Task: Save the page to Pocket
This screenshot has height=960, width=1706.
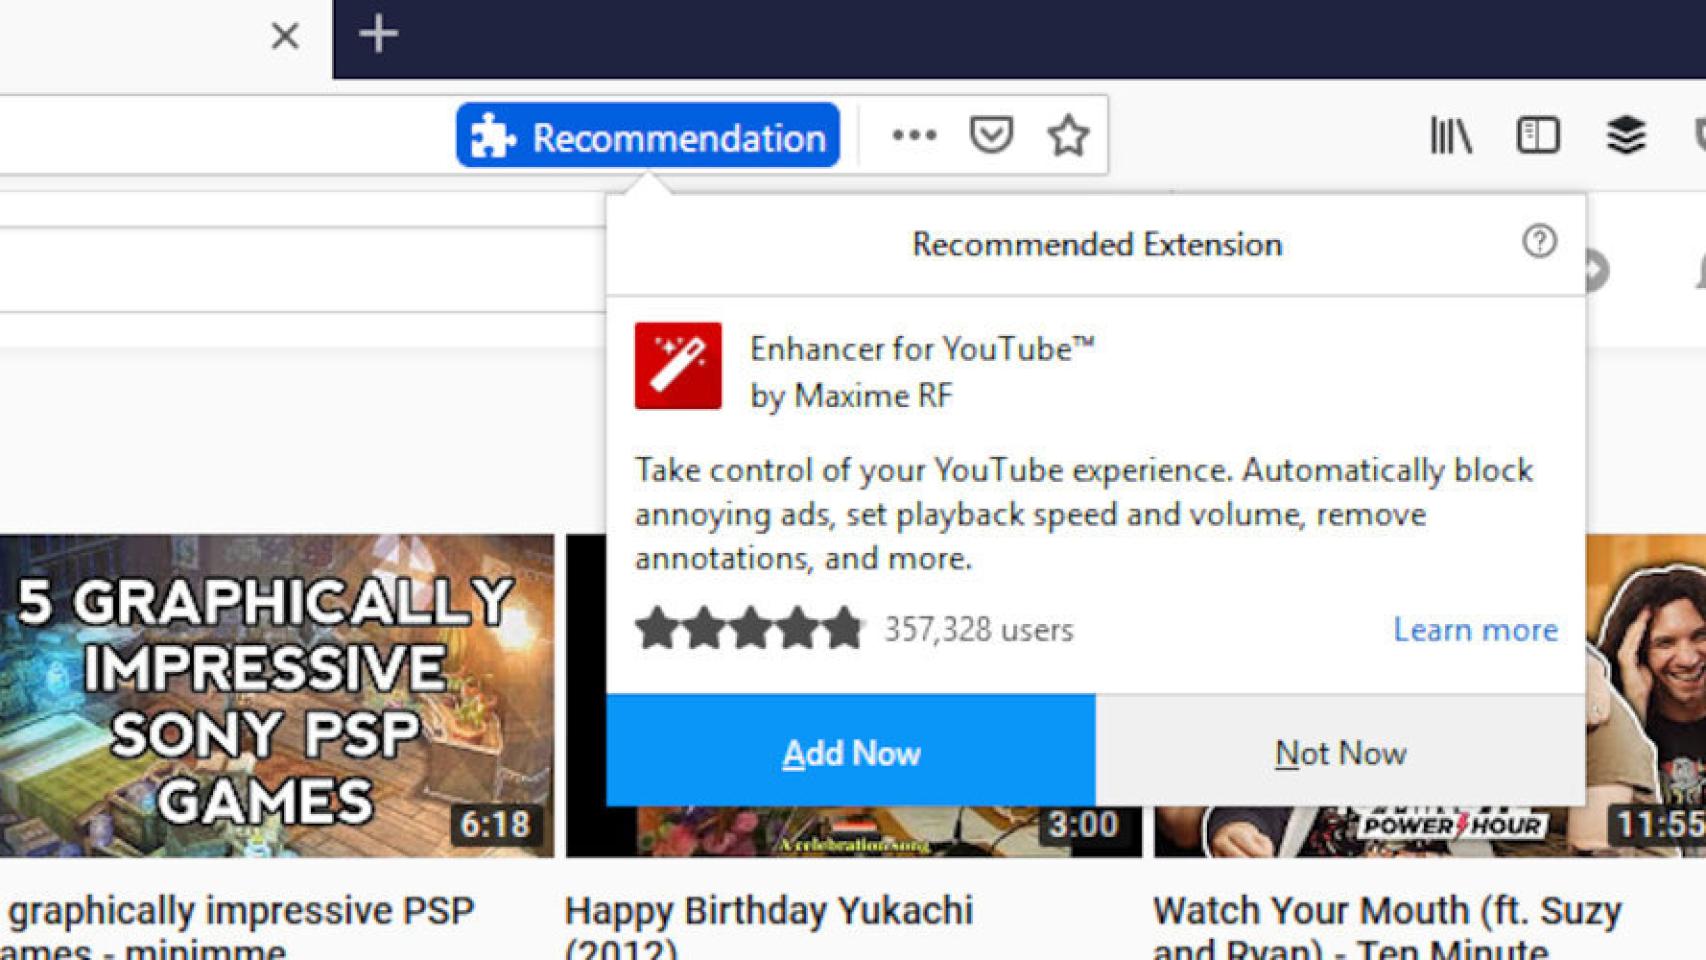Action: click(x=990, y=135)
